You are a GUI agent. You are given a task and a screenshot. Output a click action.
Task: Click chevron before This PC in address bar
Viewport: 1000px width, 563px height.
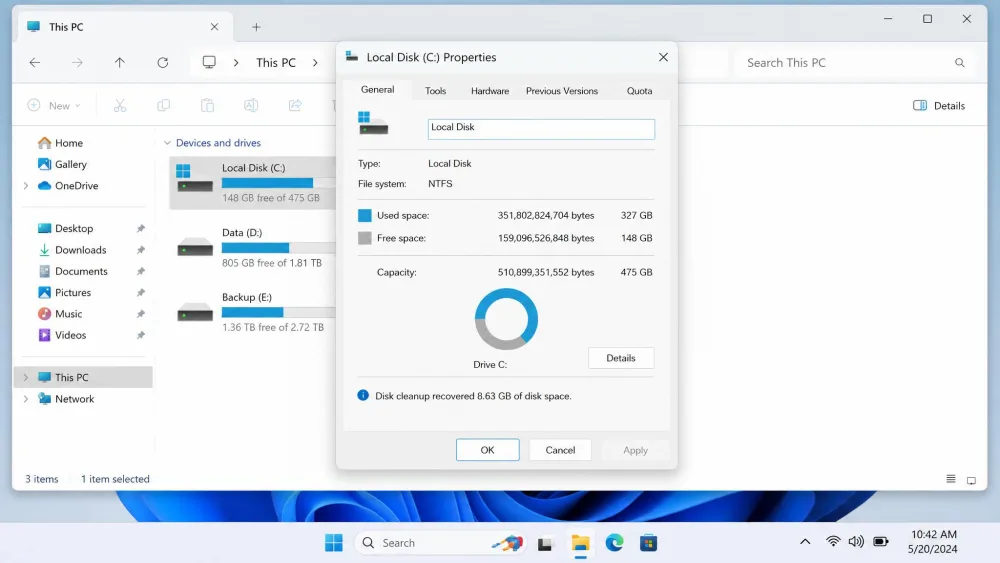point(236,62)
